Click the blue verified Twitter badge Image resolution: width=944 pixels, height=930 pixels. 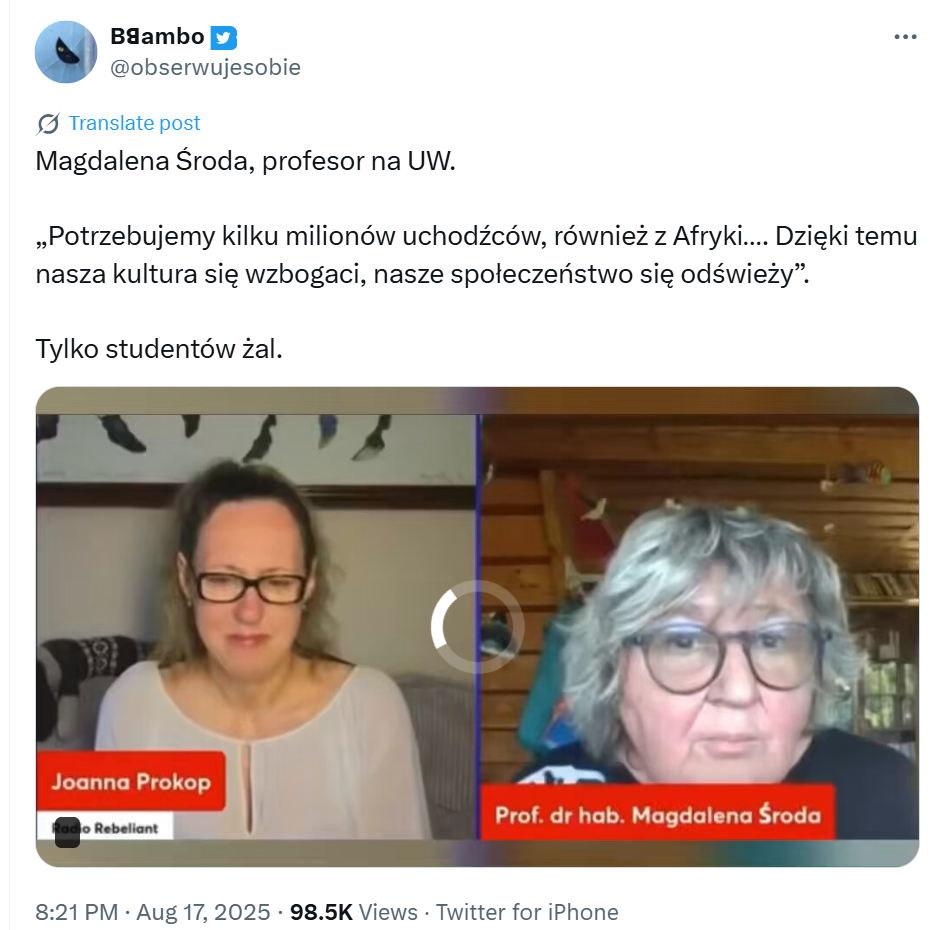(x=223, y=38)
